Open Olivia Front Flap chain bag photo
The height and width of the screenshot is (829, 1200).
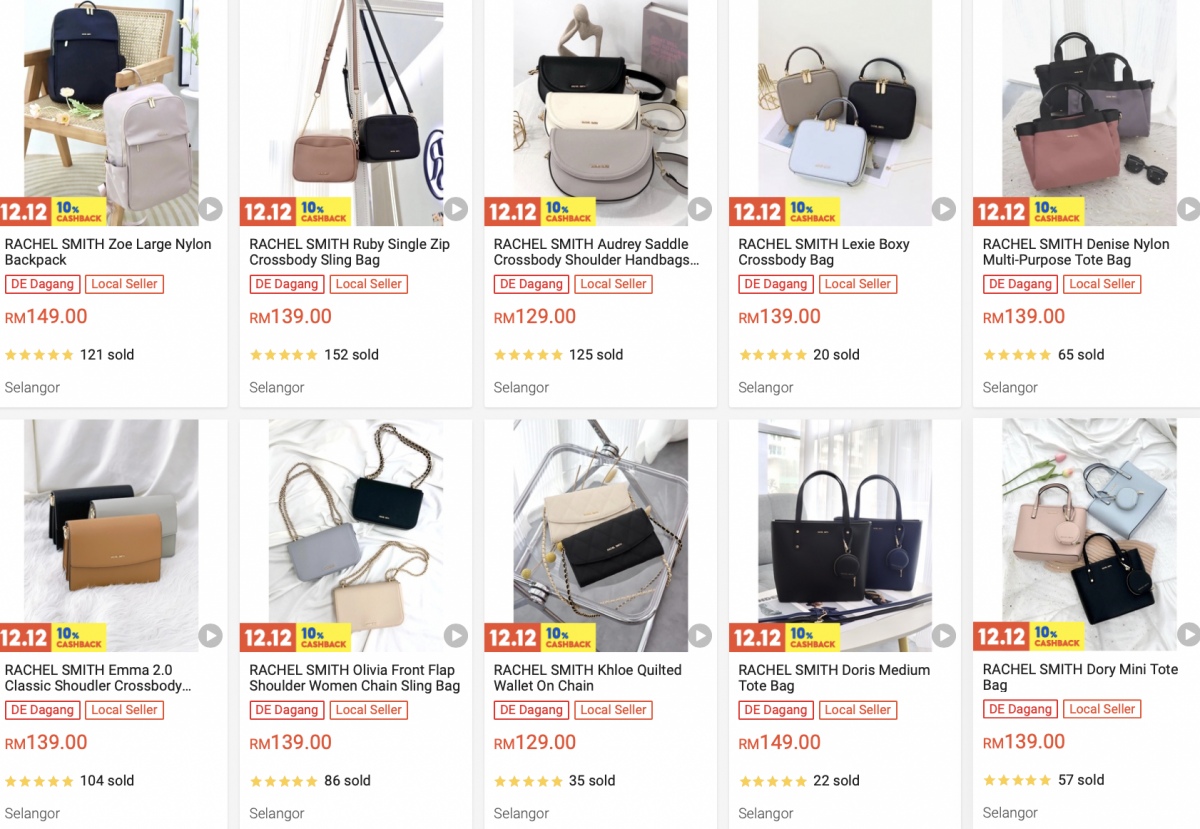click(x=355, y=535)
